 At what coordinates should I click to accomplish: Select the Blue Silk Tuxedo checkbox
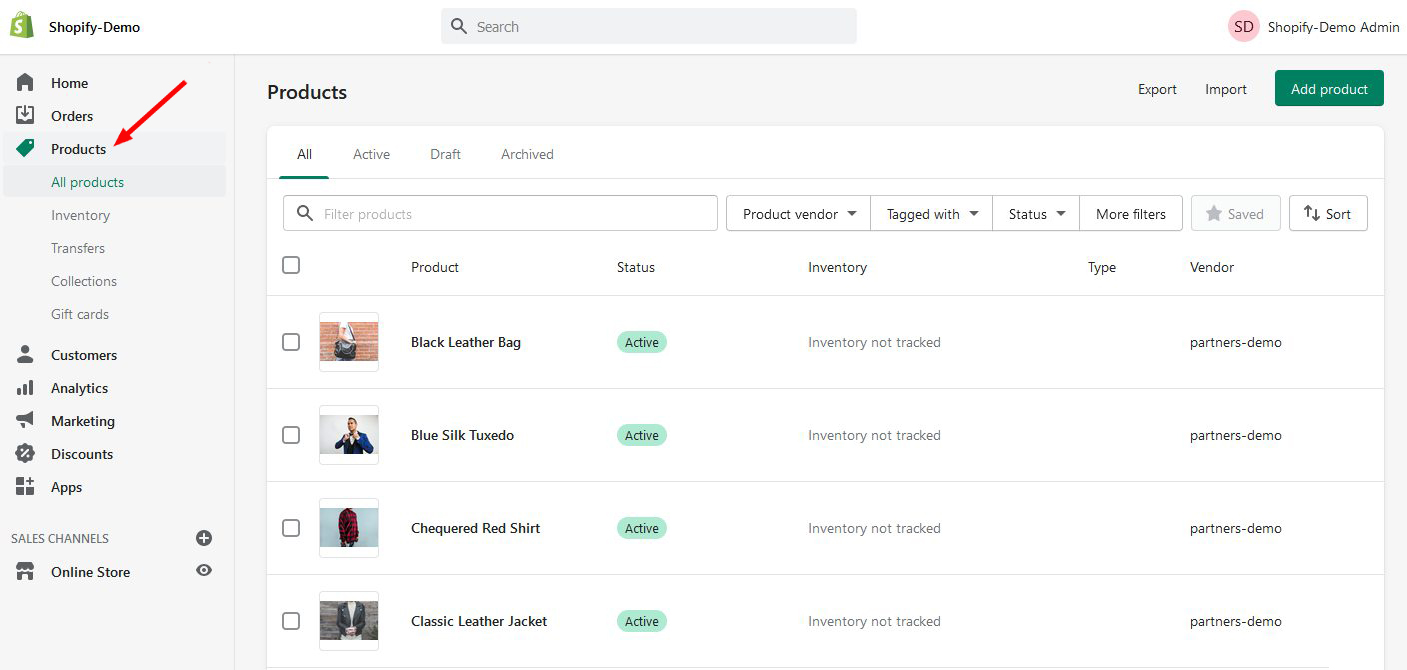(x=291, y=435)
